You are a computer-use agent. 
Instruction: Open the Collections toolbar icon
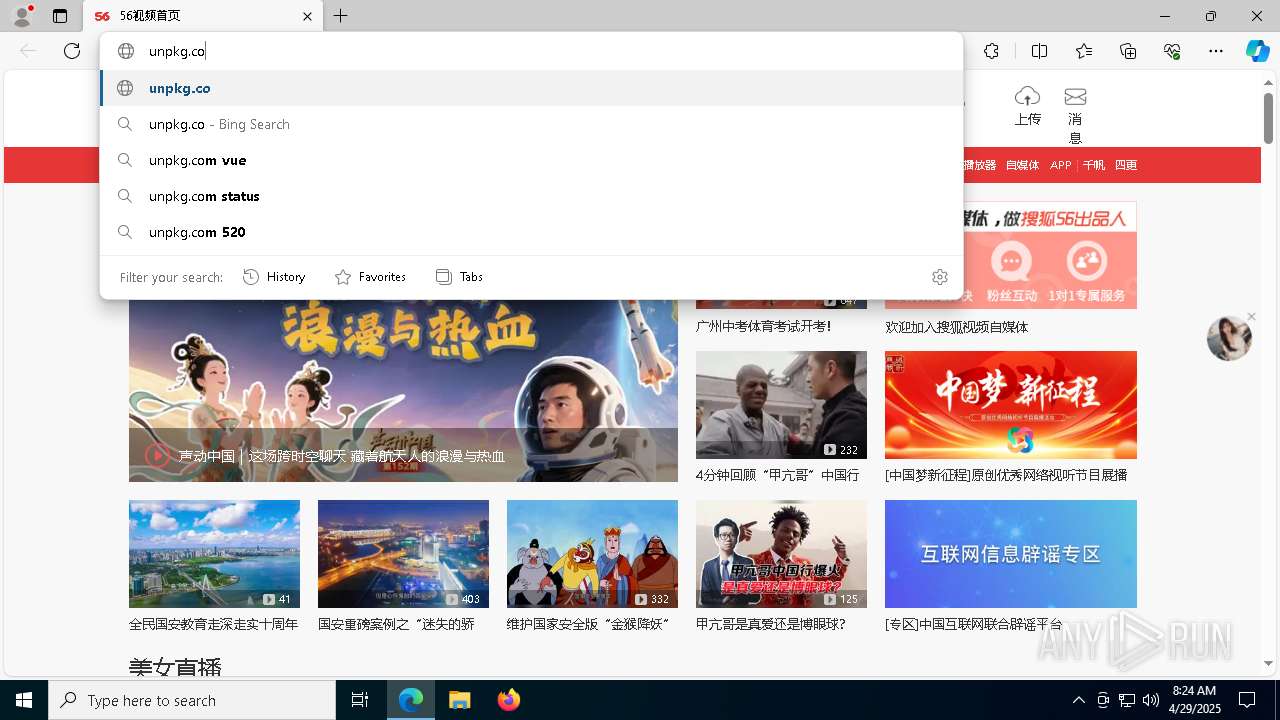1128,51
